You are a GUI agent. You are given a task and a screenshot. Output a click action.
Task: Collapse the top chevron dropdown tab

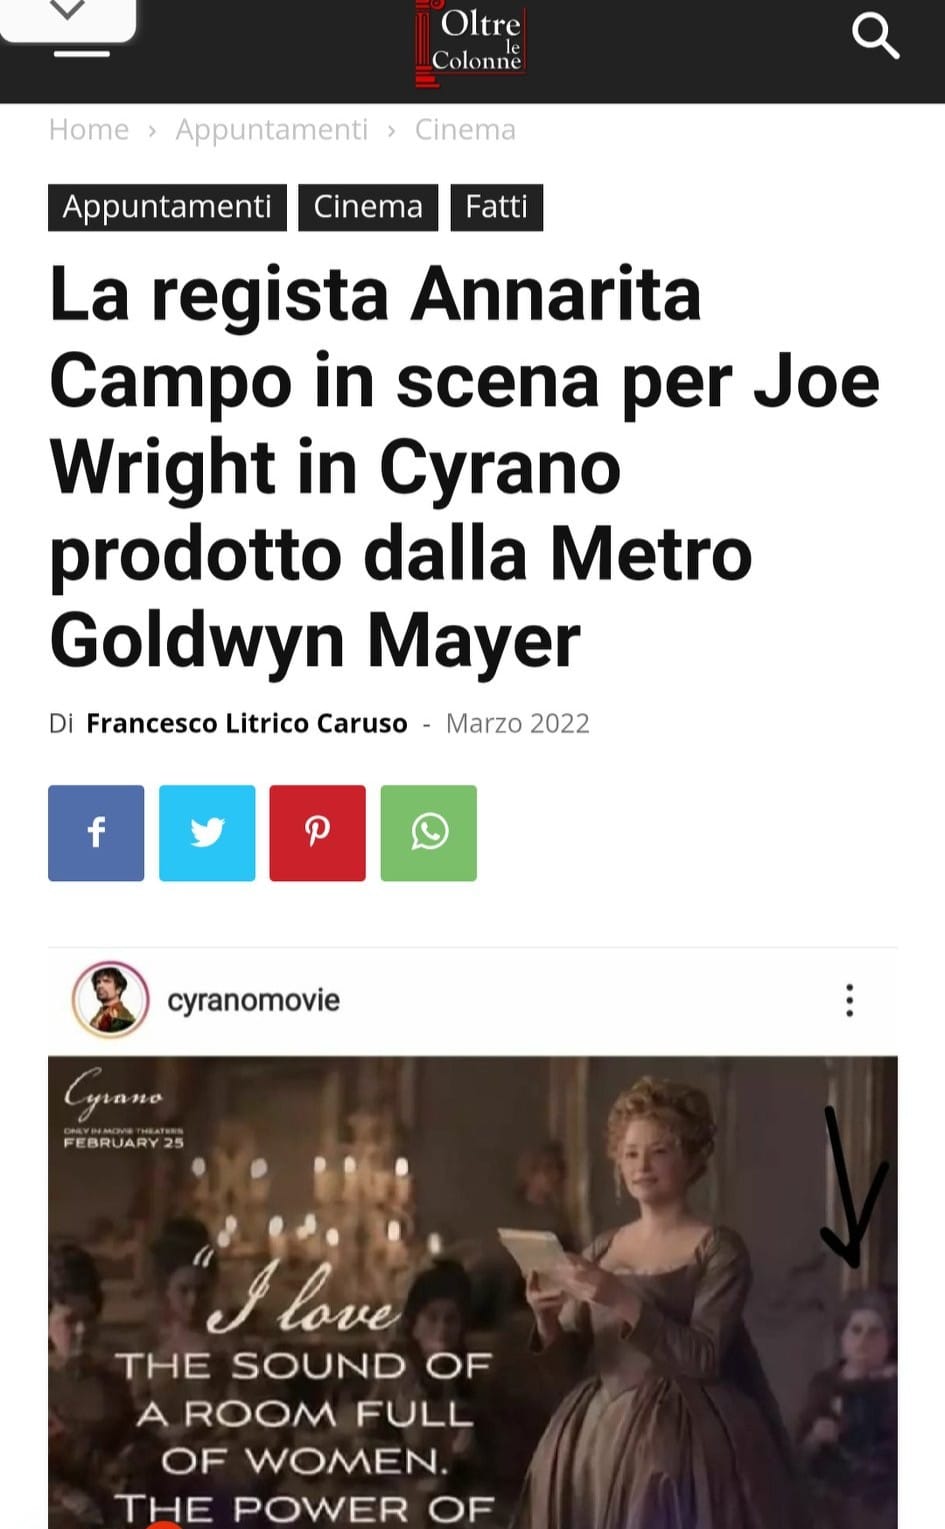tap(67, 12)
